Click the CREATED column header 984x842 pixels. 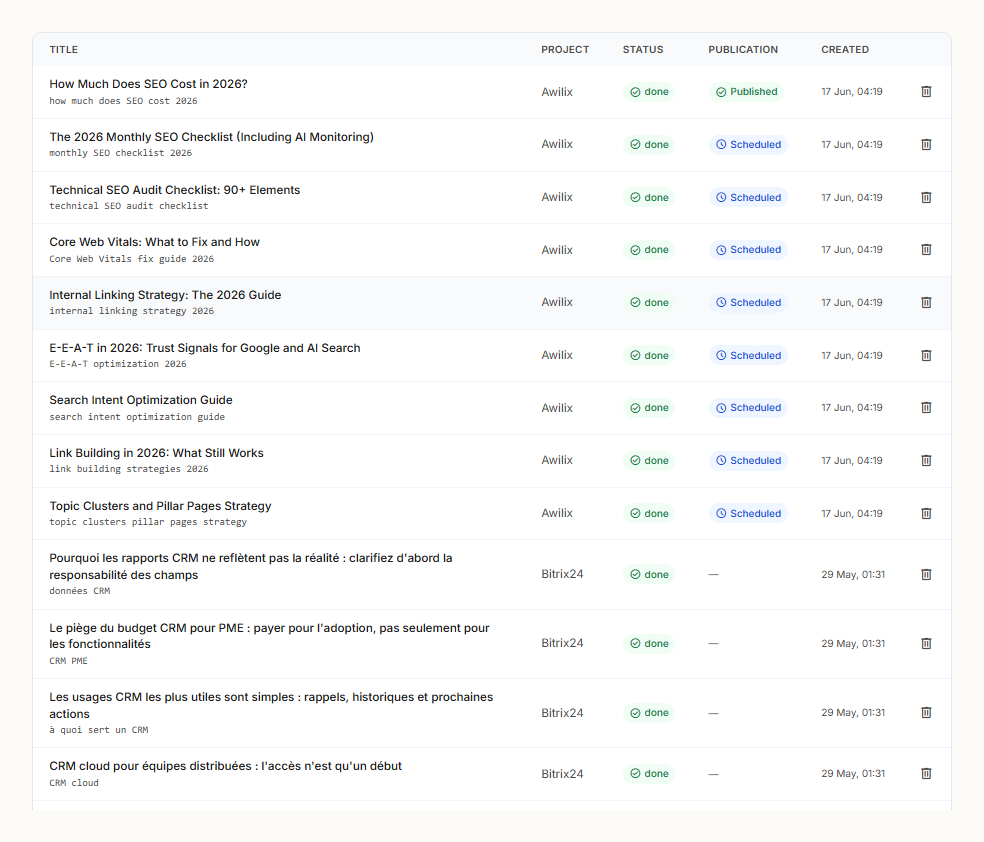click(845, 50)
